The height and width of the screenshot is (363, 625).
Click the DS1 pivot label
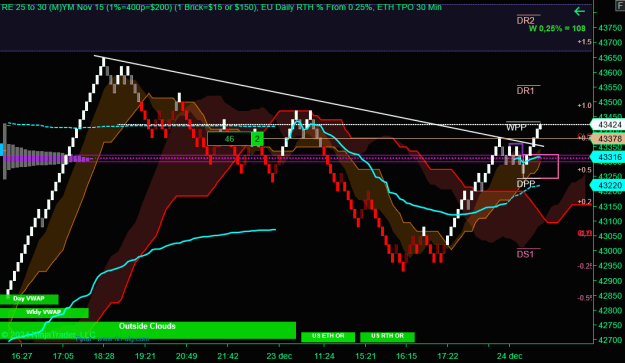pos(525,254)
